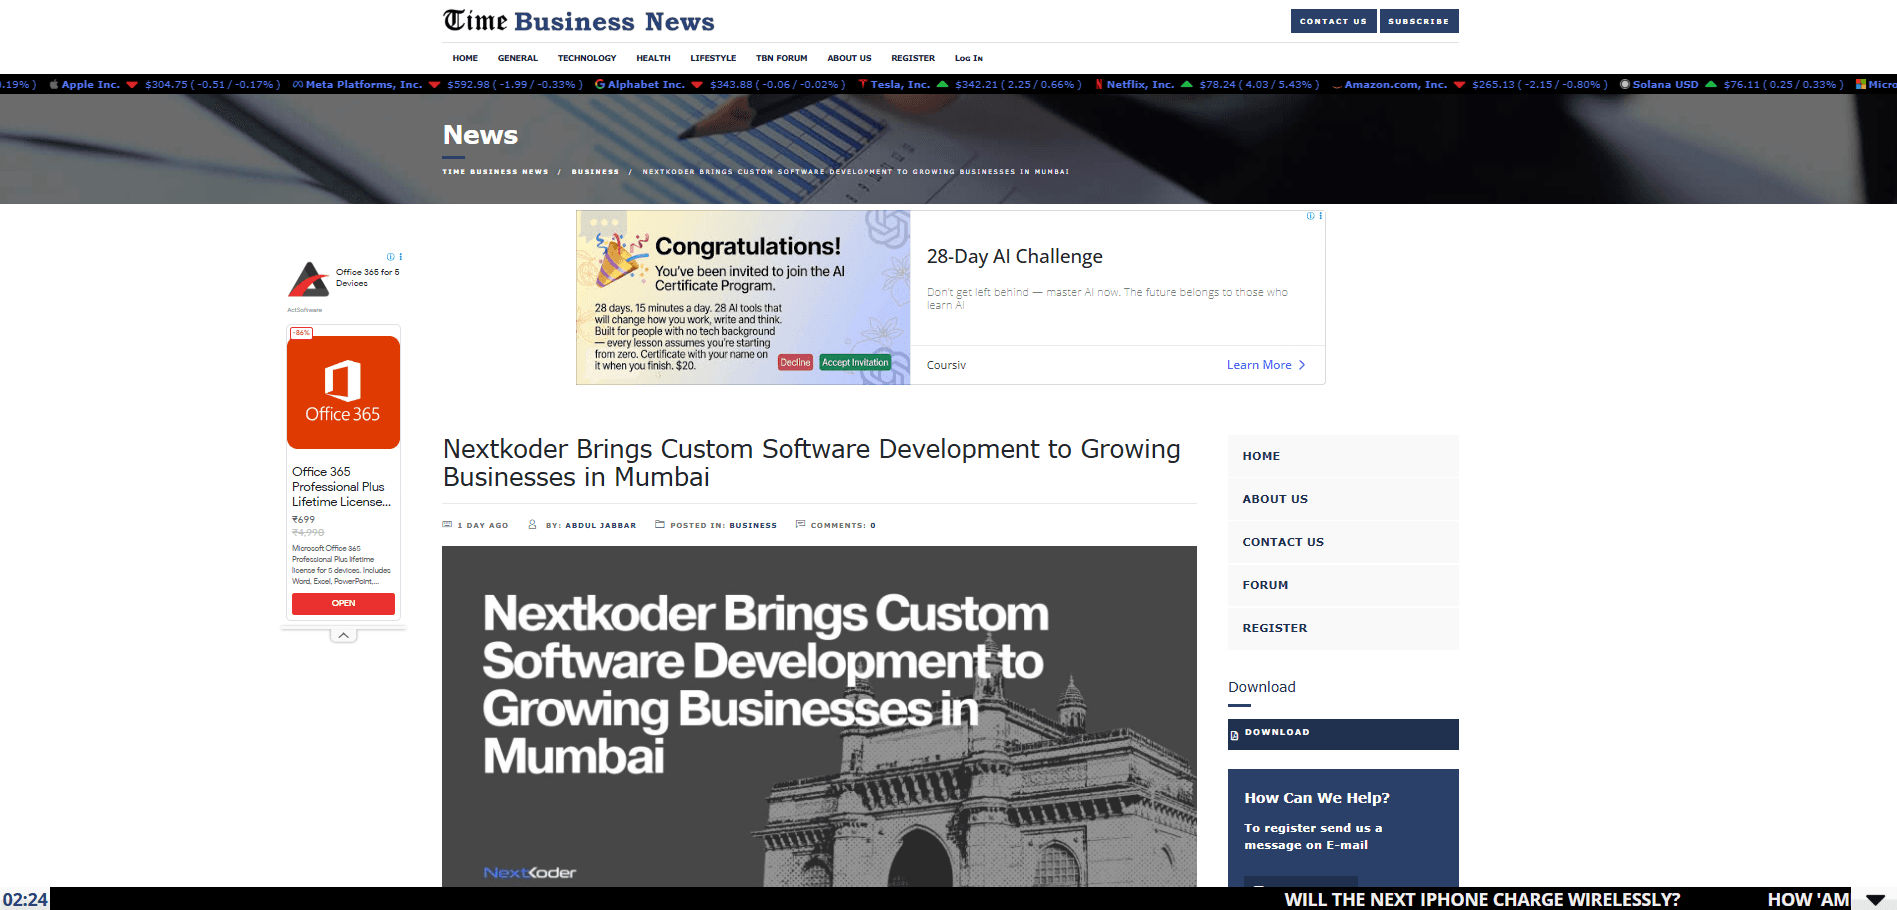Click the Apple Inc. ticker entry
Image resolution: width=1897 pixels, height=910 pixels.
(x=164, y=85)
